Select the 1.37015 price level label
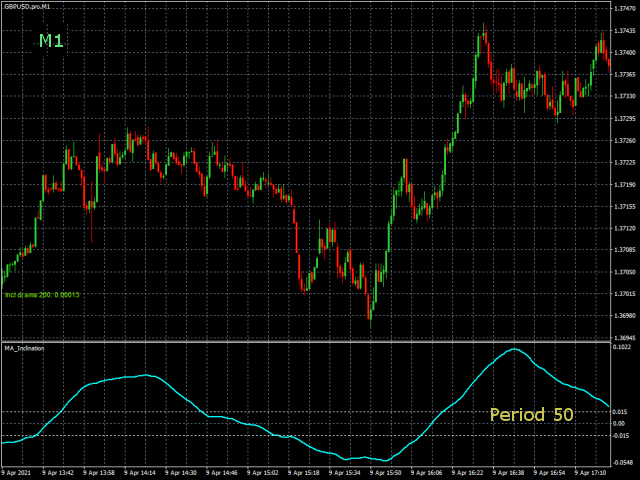The width and height of the screenshot is (640, 480). tap(624, 294)
